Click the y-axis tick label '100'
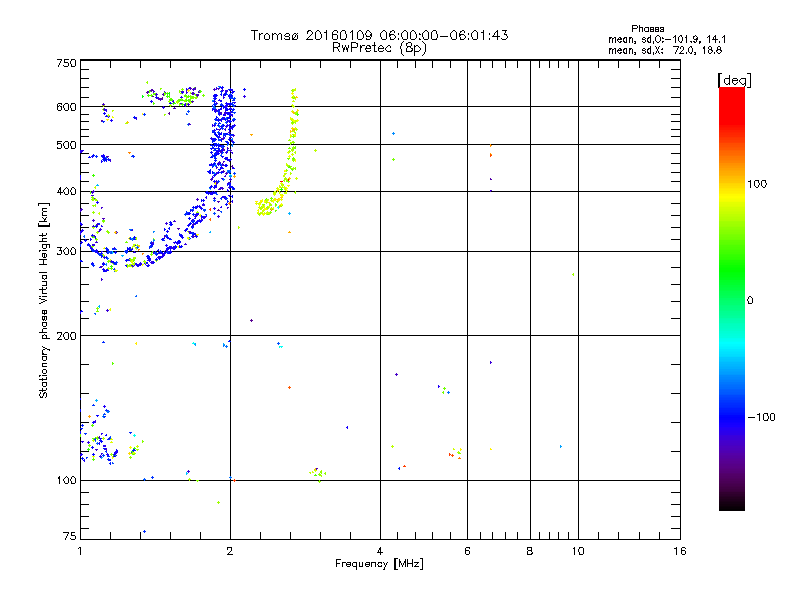This screenshot has width=800, height=600. 66,481
